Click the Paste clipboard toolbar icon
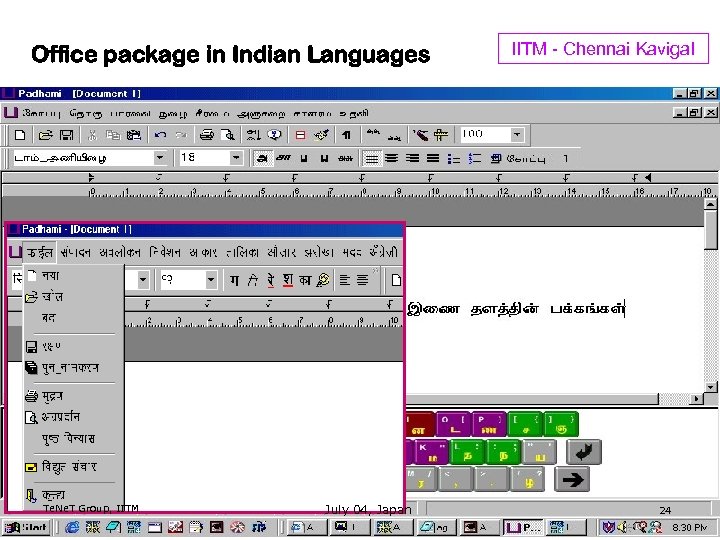This screenshot has width=720, height=540. coord(134,135)
